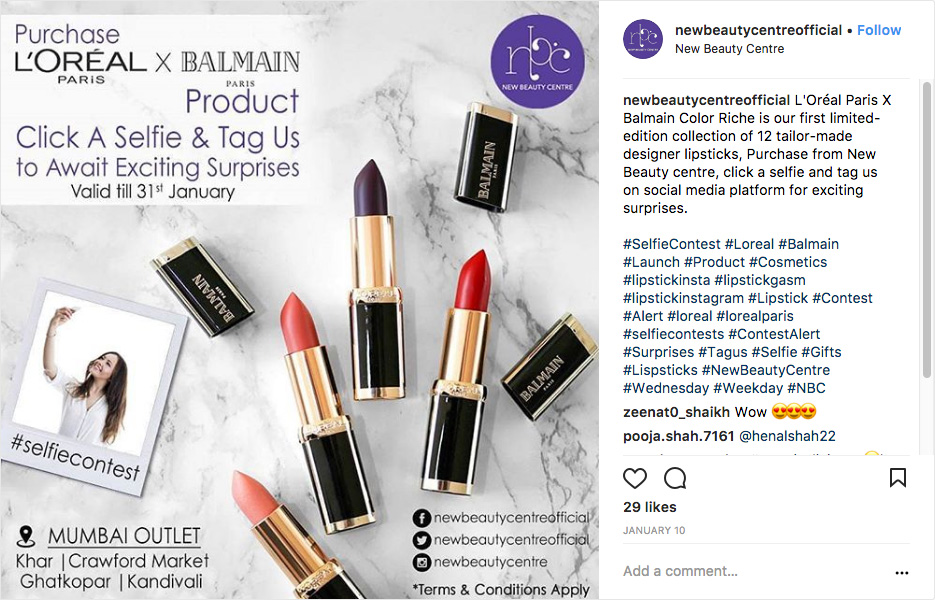Open the New Beauty Centre location link

[729, 49]
